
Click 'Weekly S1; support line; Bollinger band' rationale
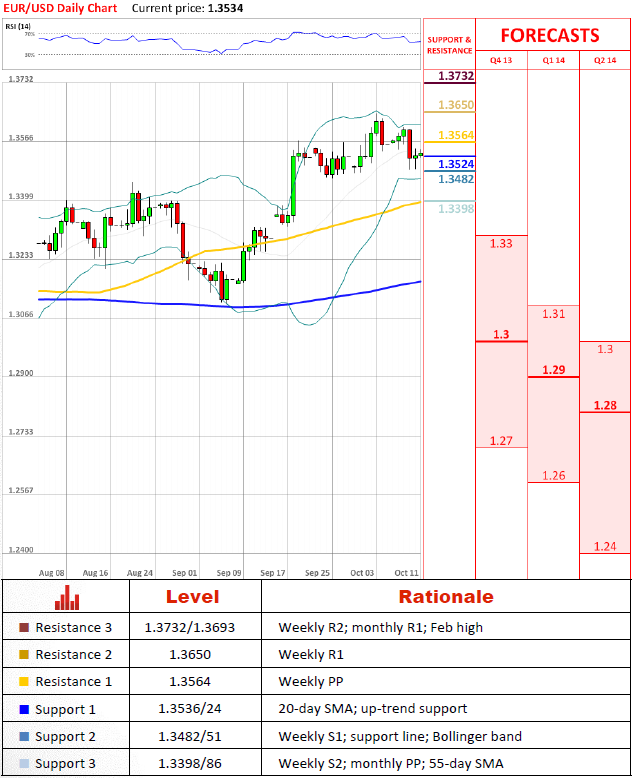400,736
